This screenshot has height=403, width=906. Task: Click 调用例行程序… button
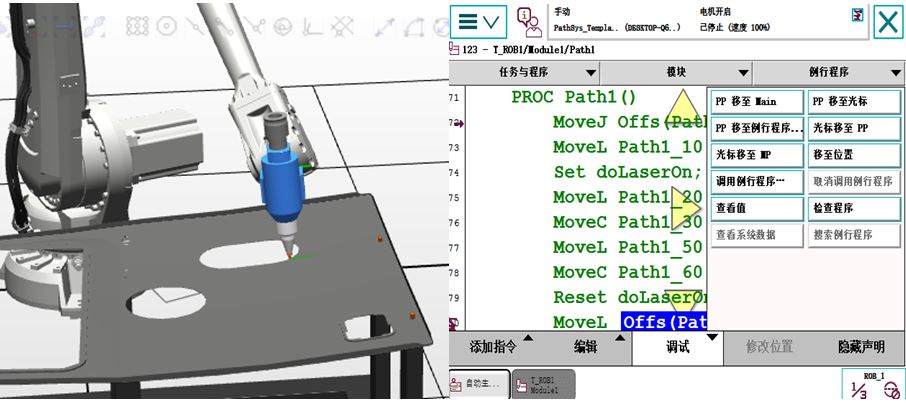757,182
